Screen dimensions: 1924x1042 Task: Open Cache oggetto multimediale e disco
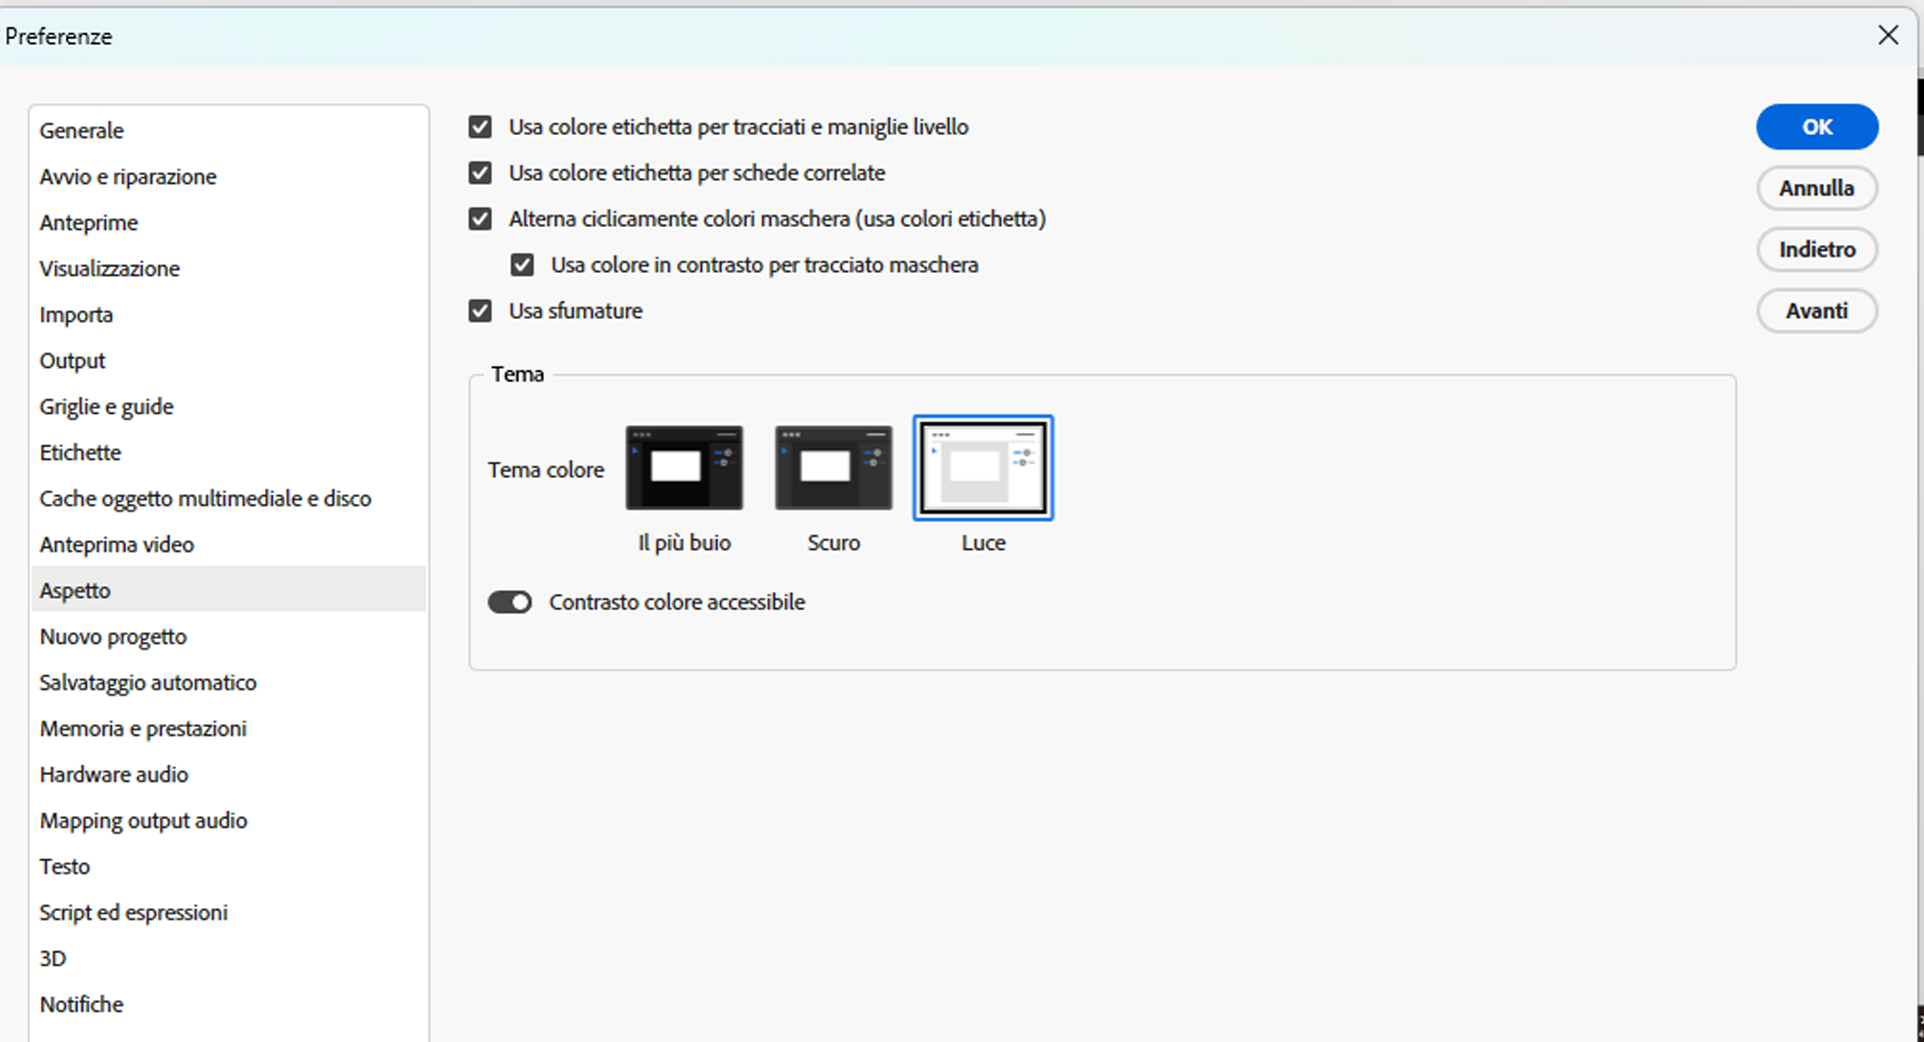[x=228, y=499]
